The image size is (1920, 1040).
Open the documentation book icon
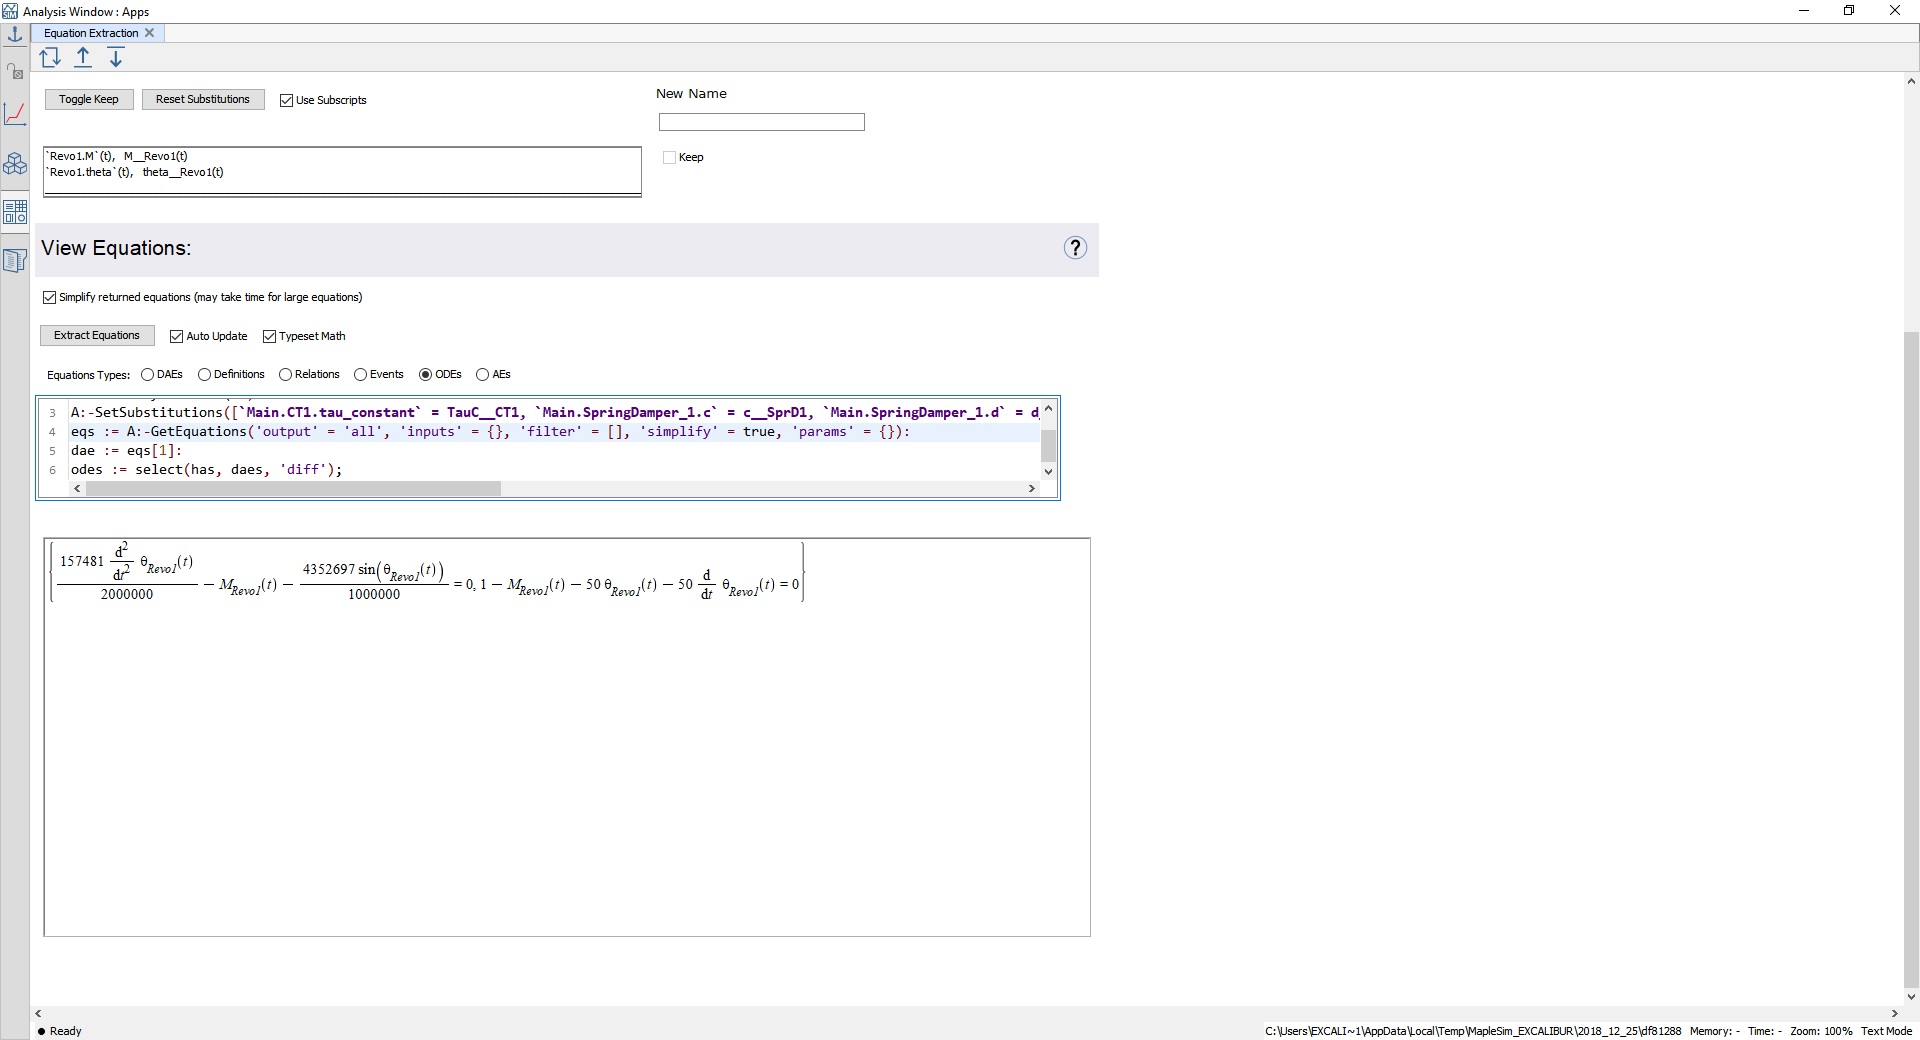[x=15, y=261]
